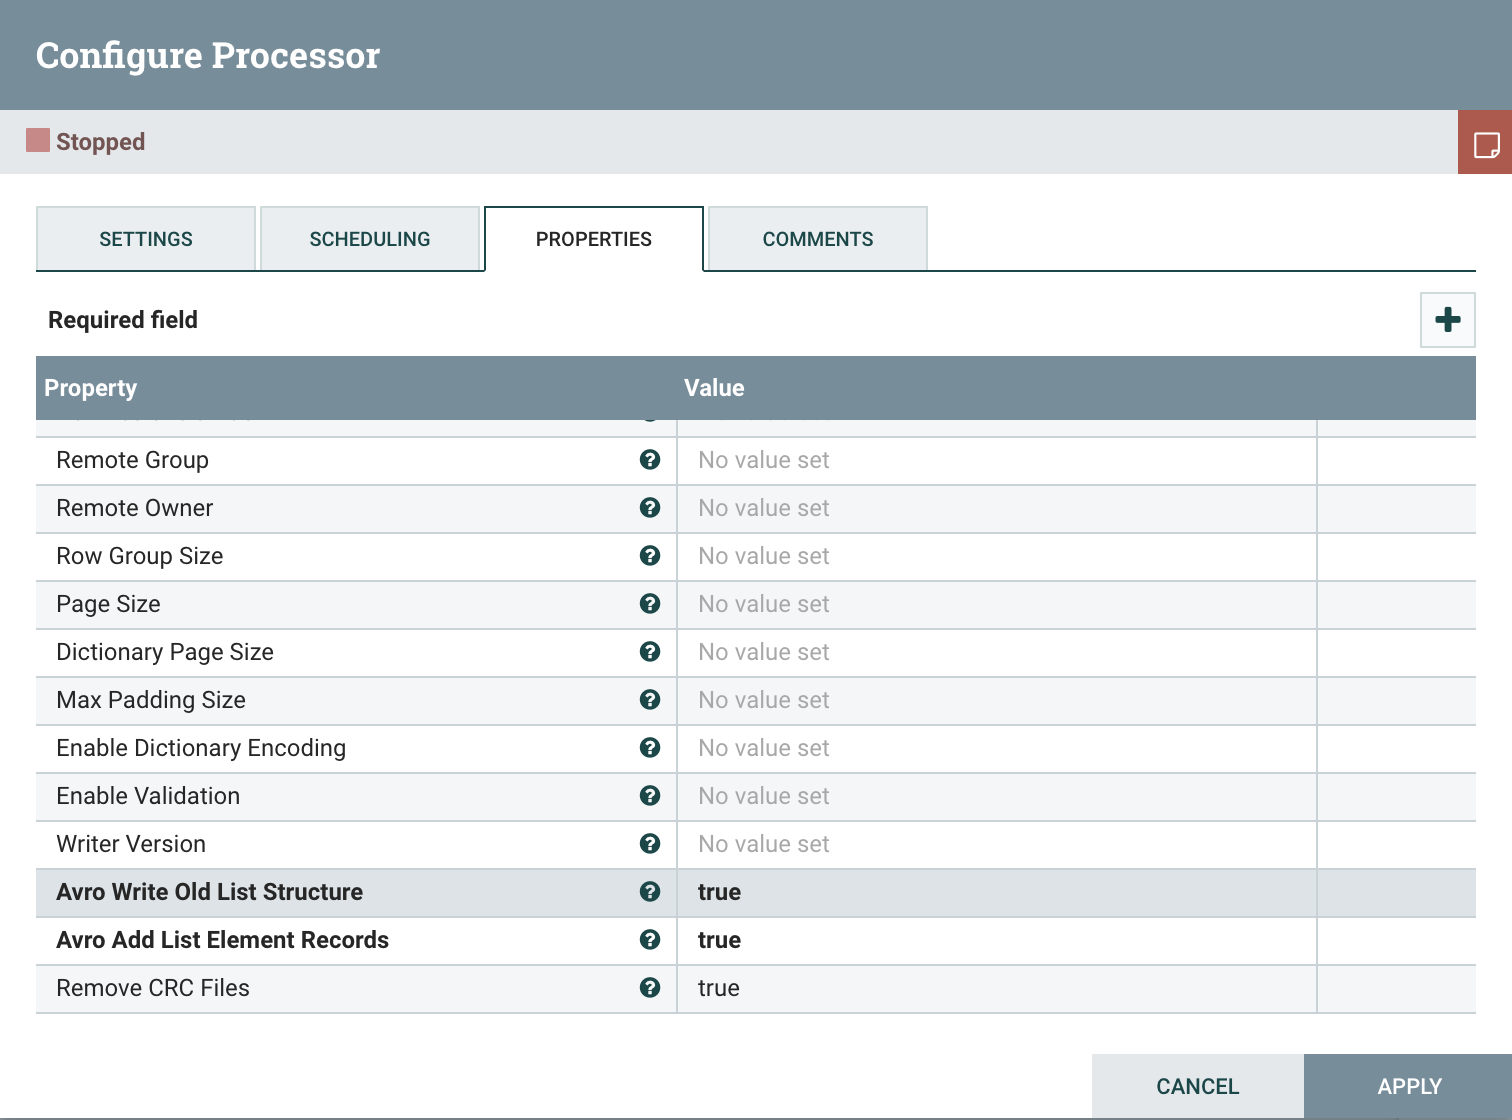Click the Max Padding Size help icon

point(651,700)
